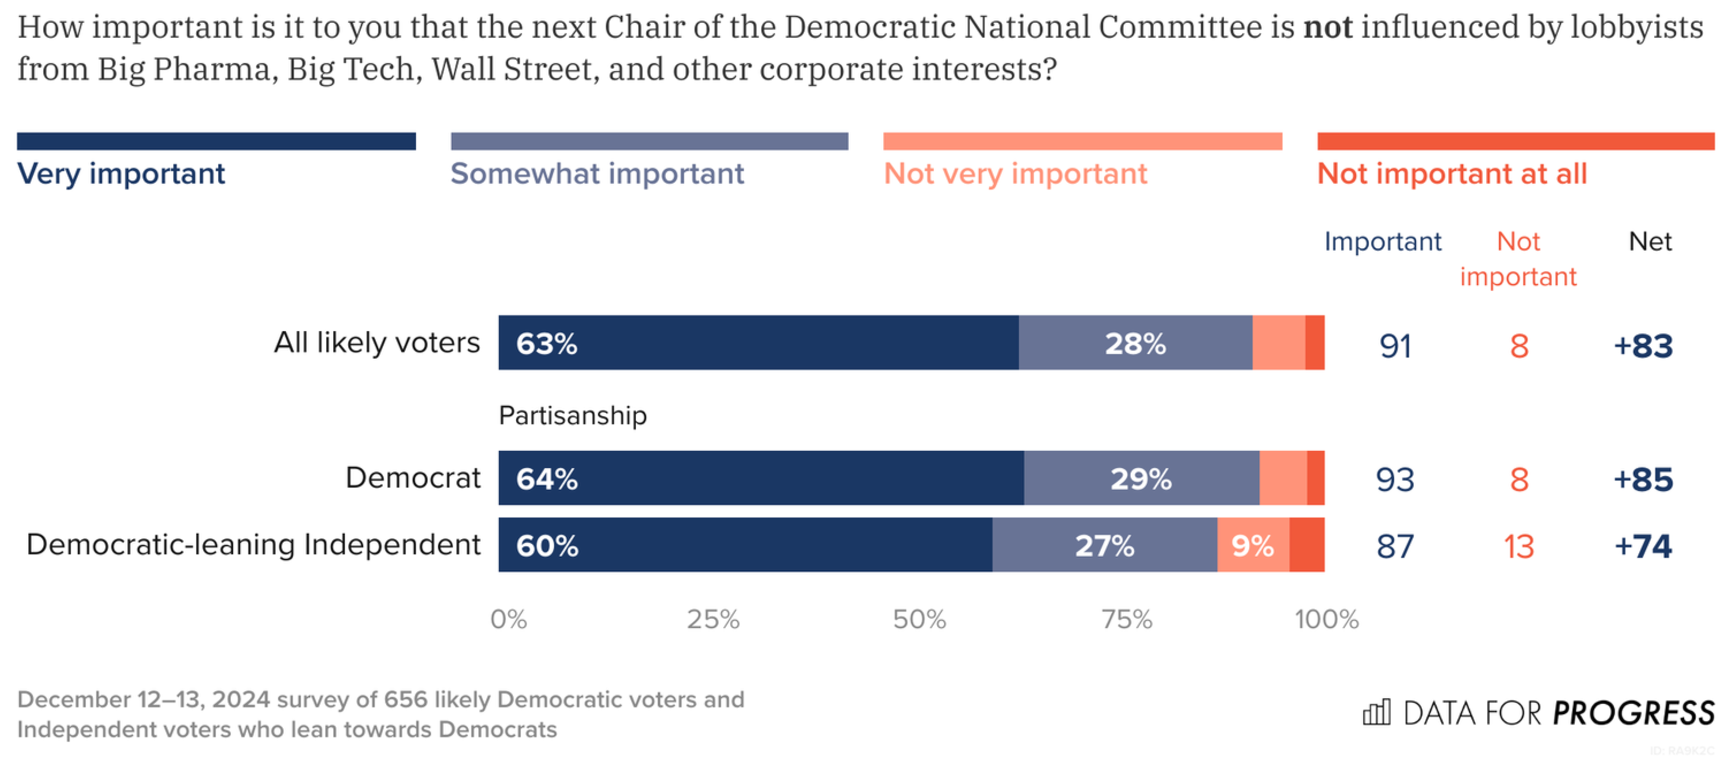The height and width of the screenshot is (758, 1732).
Task: Click the light salmon Not very important legend bar
Action: [1082, 141]
